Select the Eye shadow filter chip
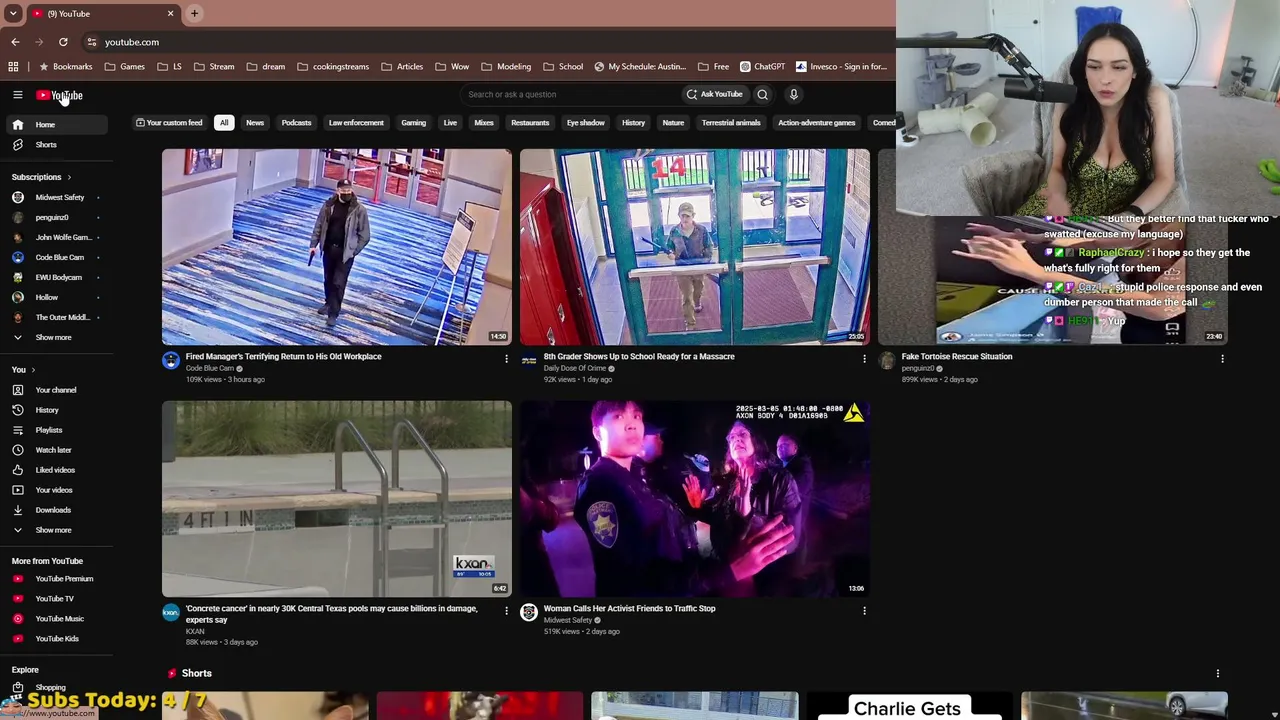This screenshot has width=1280, height=720. pos(586,123)
